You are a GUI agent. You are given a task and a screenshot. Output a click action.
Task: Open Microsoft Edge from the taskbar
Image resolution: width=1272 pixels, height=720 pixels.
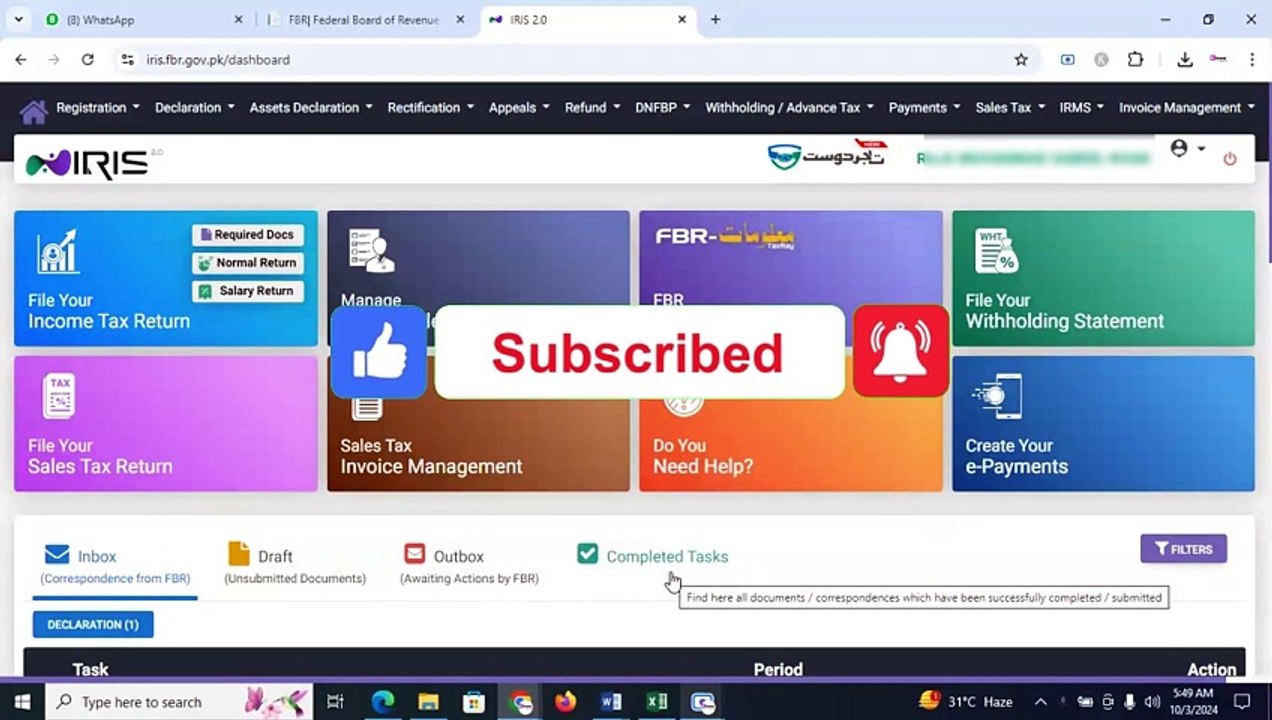tap(383, 702)
